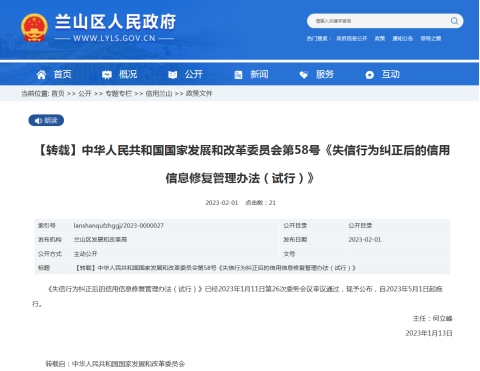The width and height of the screenshot is (480, 371).
Task: Click hot search link 通知公告
Action: click(x=402, y=39)
